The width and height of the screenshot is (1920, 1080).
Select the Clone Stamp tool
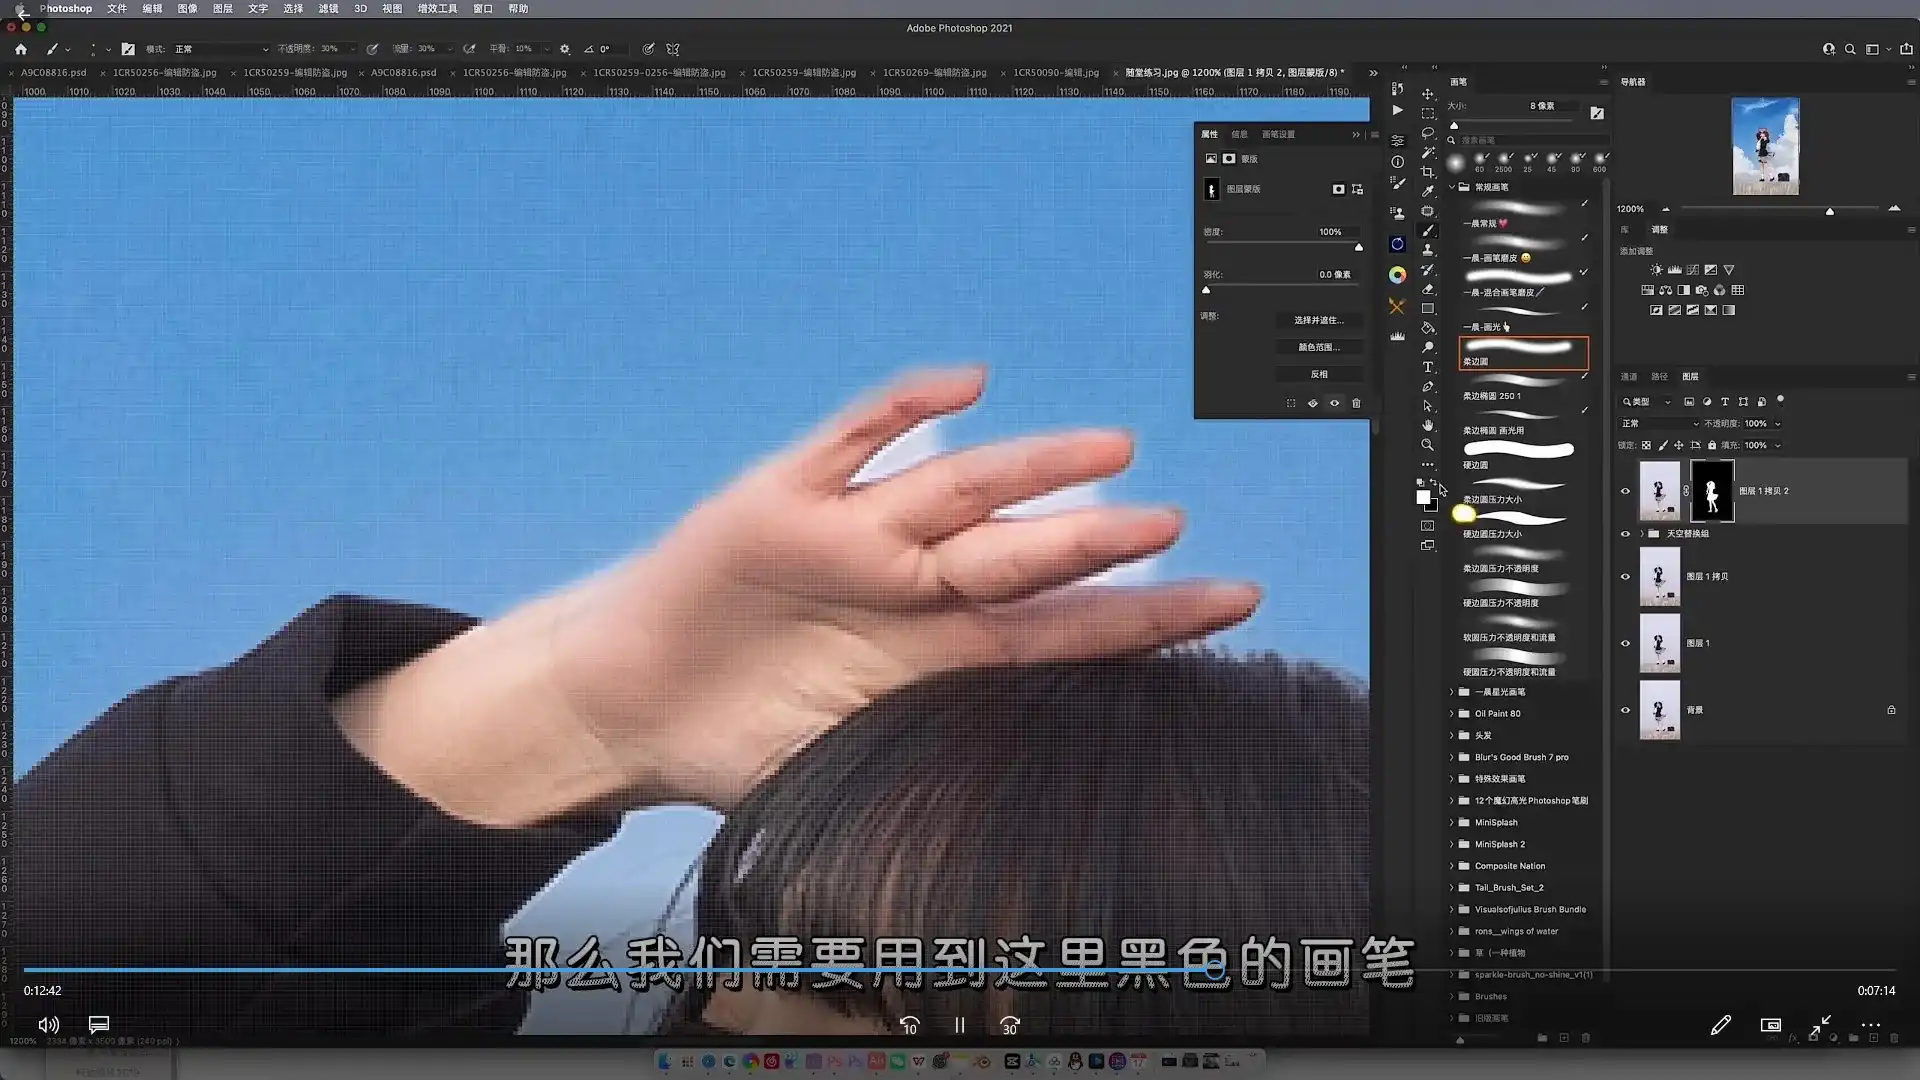pyautogui.click(x=1428, y=250)
